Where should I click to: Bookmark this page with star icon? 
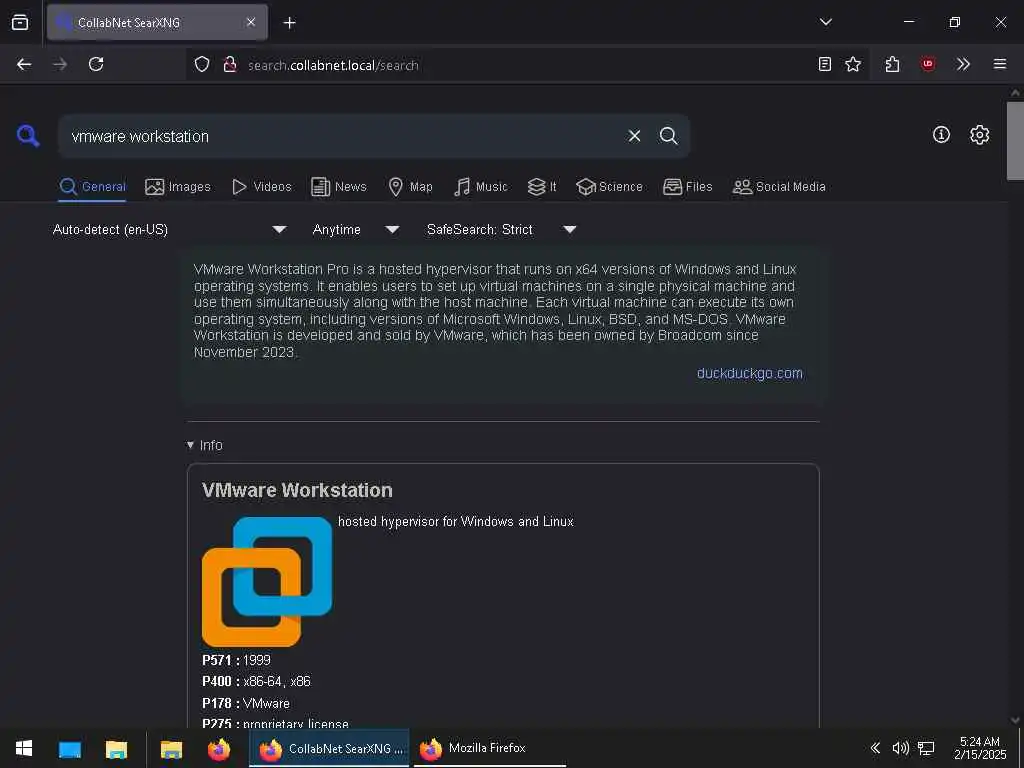tap(853, 64)
